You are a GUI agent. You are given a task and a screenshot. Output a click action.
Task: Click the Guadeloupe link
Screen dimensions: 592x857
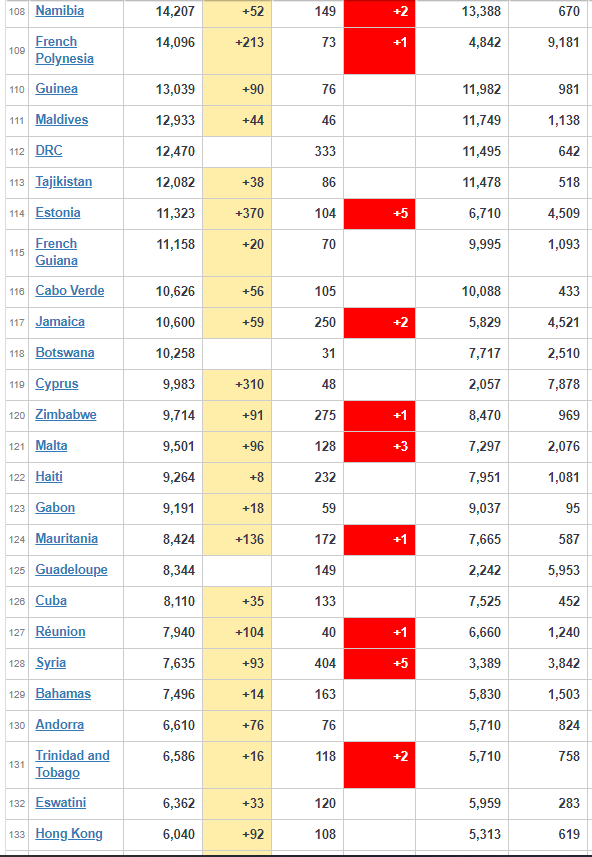click(x=72, y=570)
